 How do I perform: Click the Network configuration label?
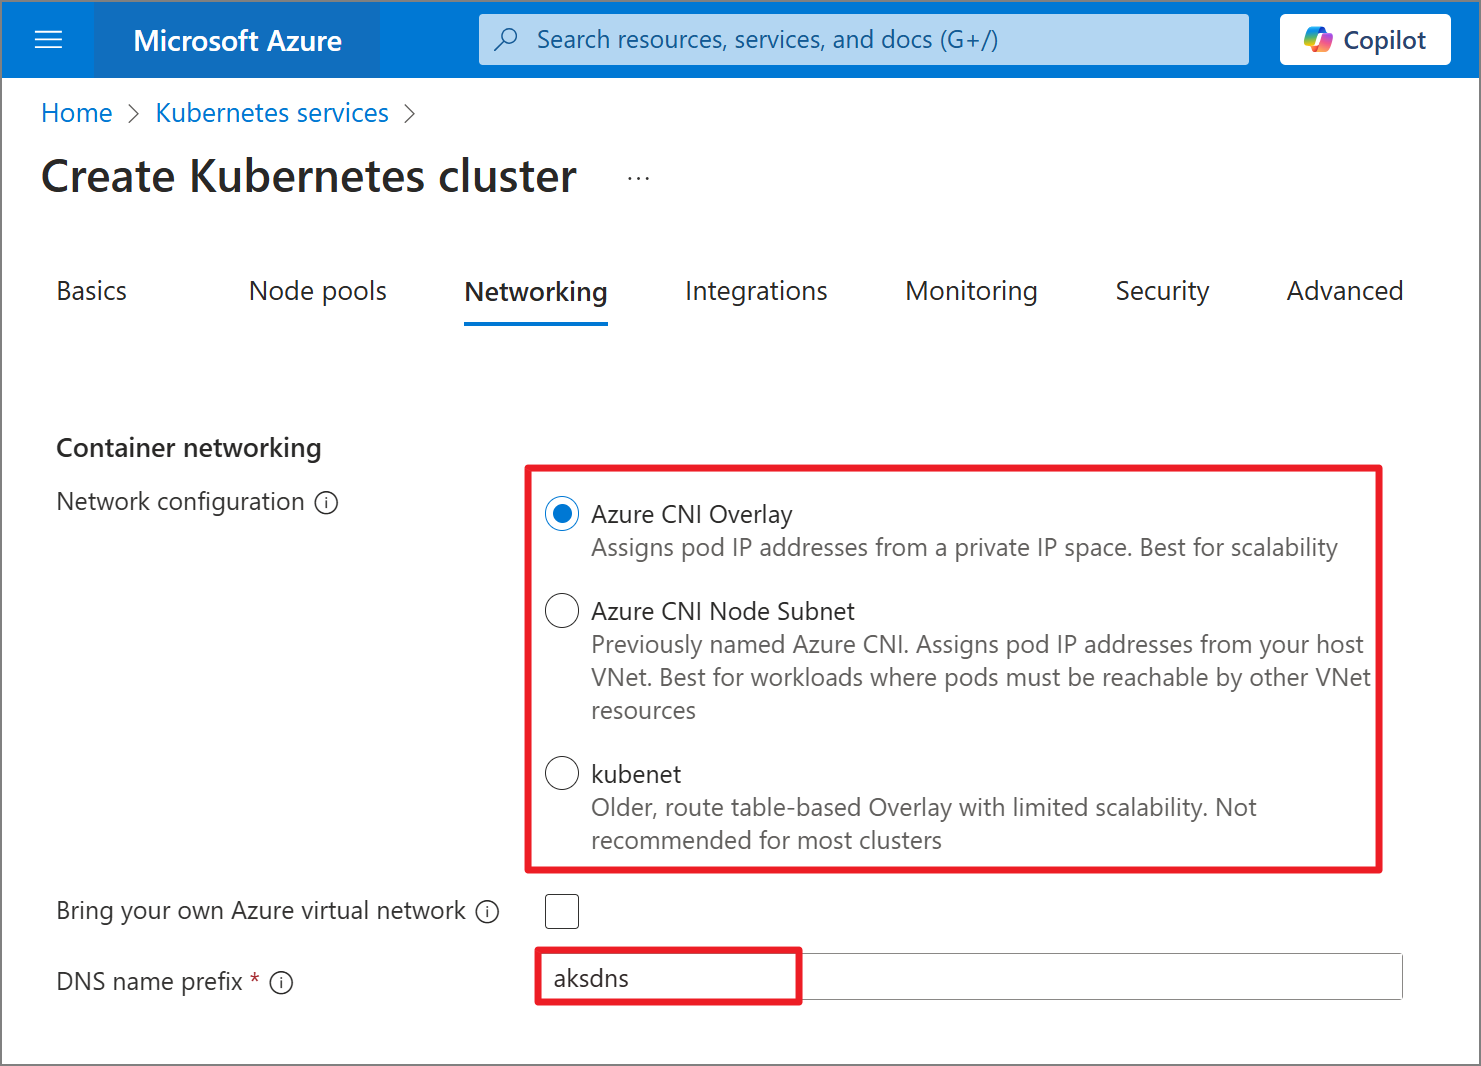click(x=180, y=502)
